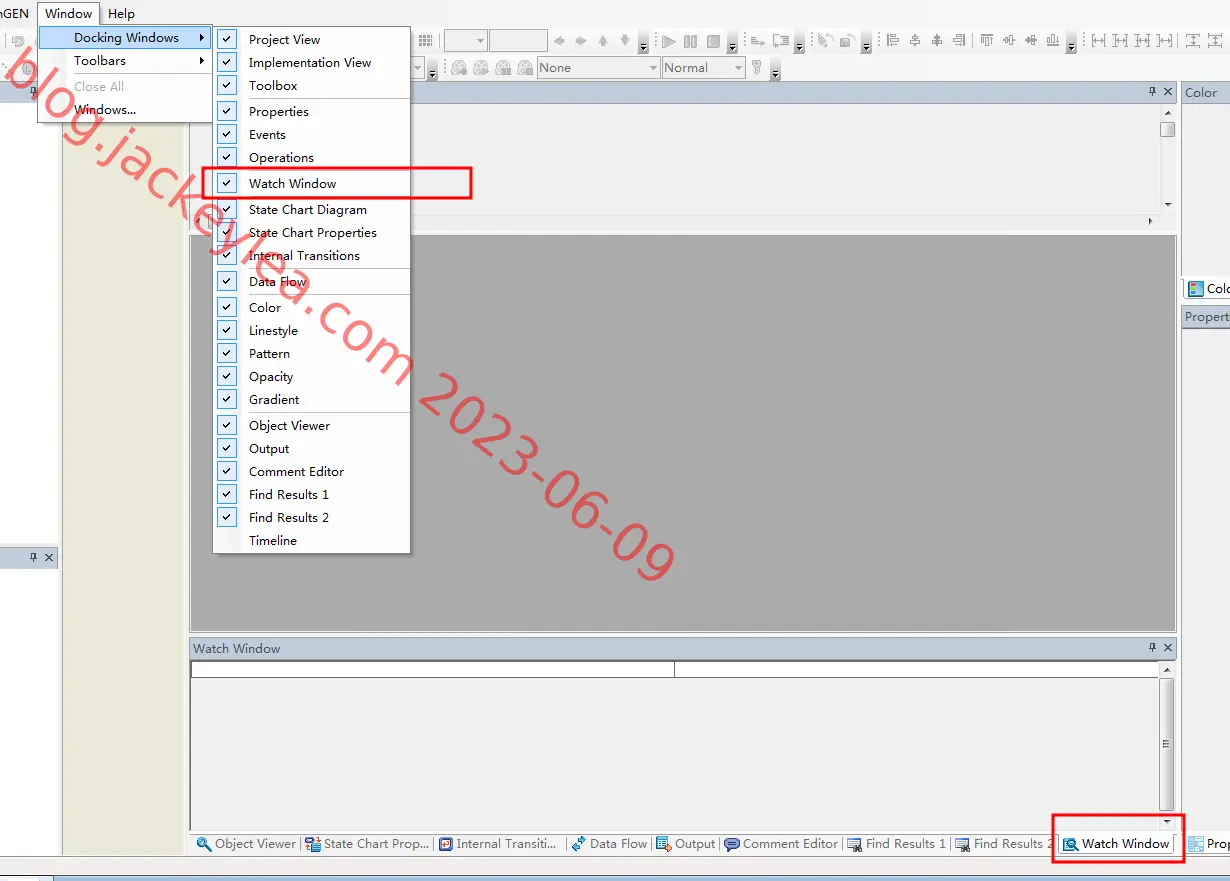Open the Help menu
1230x881 pixels.
pos(121,13)
